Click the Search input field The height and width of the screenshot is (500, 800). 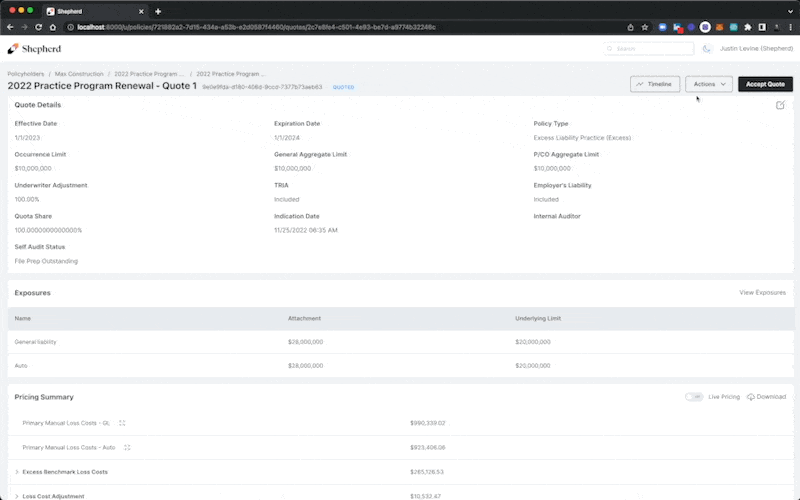pos(650,48)
